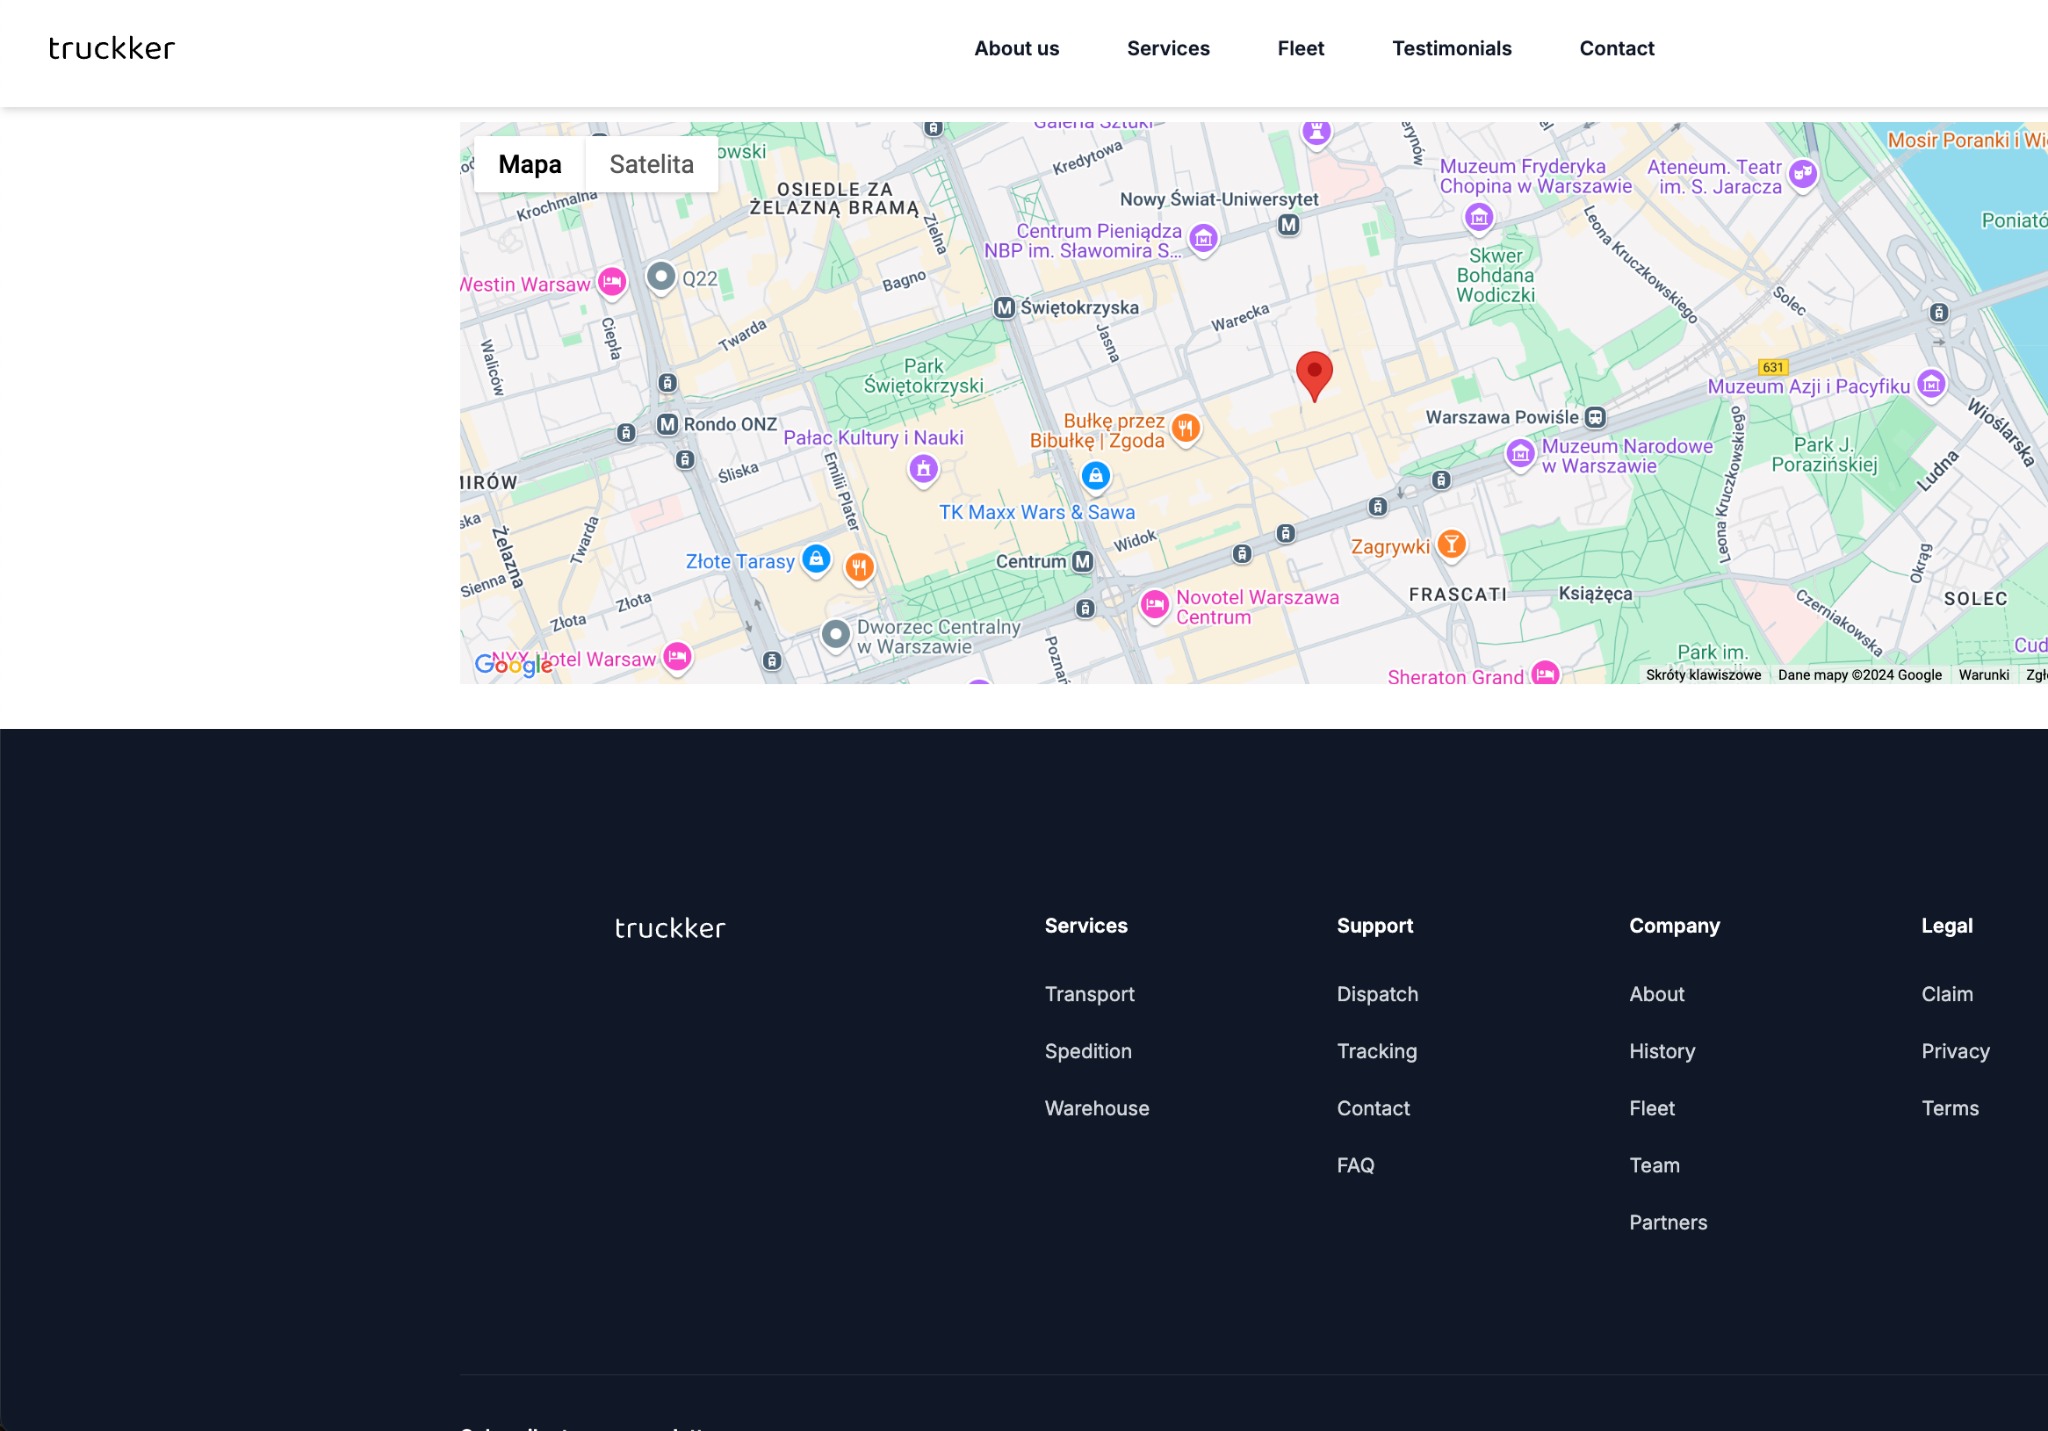Switch map to Mapa view
Viewport: 2048px width, 1431px height.
point(530,164)
